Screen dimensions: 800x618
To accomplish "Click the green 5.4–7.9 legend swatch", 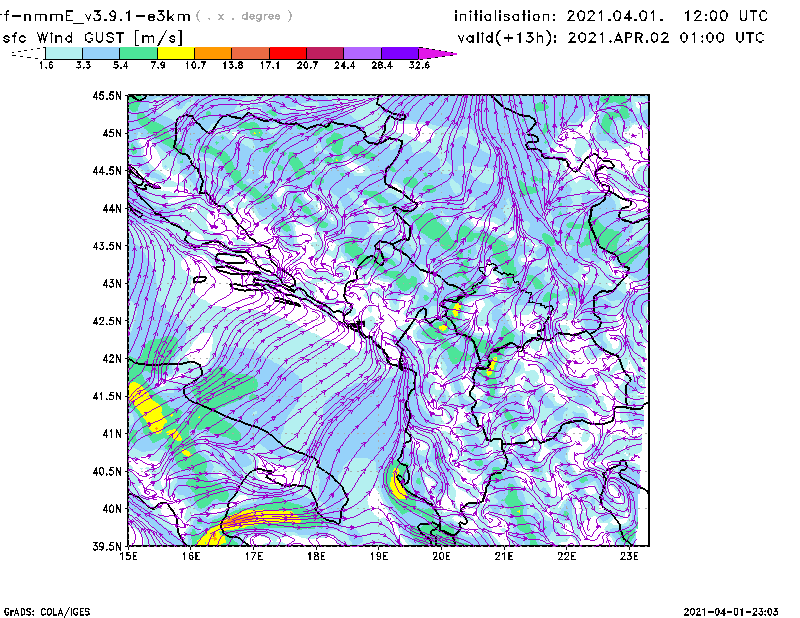I will (138, 53).
